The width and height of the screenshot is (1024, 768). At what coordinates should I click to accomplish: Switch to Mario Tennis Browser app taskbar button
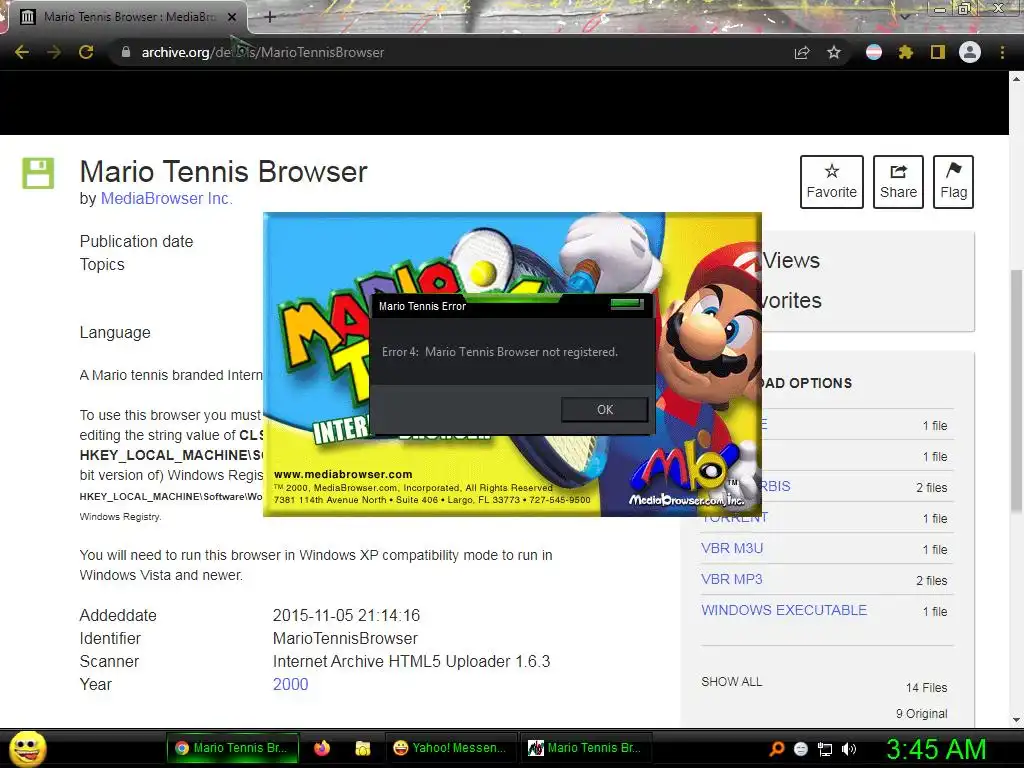(x=585, y=748)
